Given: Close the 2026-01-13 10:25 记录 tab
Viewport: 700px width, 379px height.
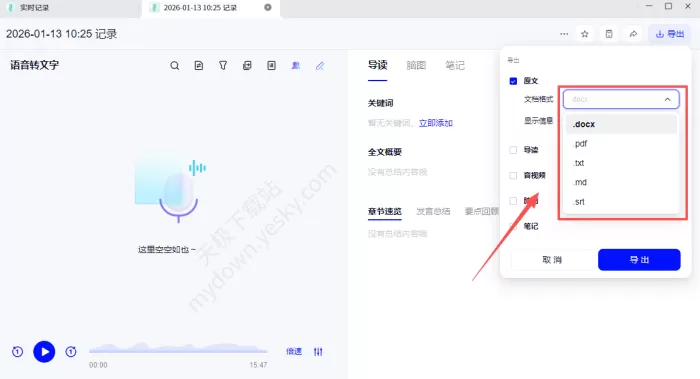Looking at the screenshot, I should [268, 7].
